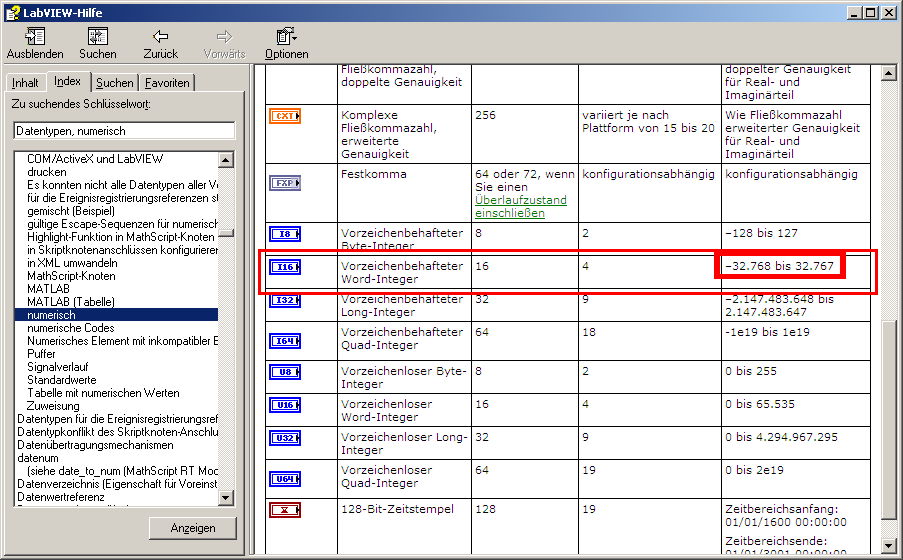Click the red timestamp data type icon

pyautogui.click(x=285, y=510)
